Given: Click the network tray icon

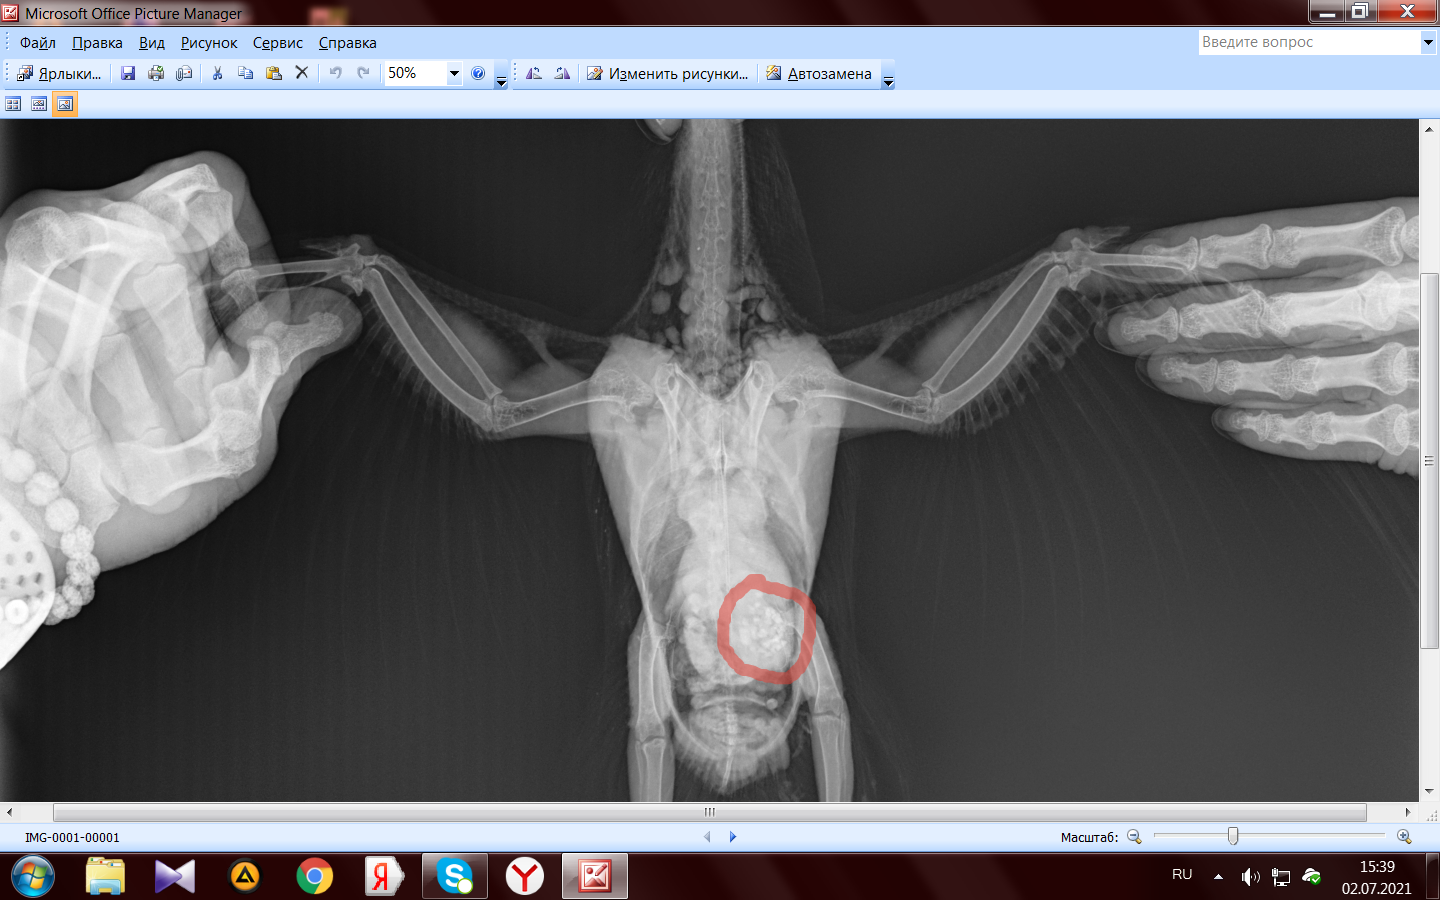Looking at the screenshot, I should tap(1281, 877).
